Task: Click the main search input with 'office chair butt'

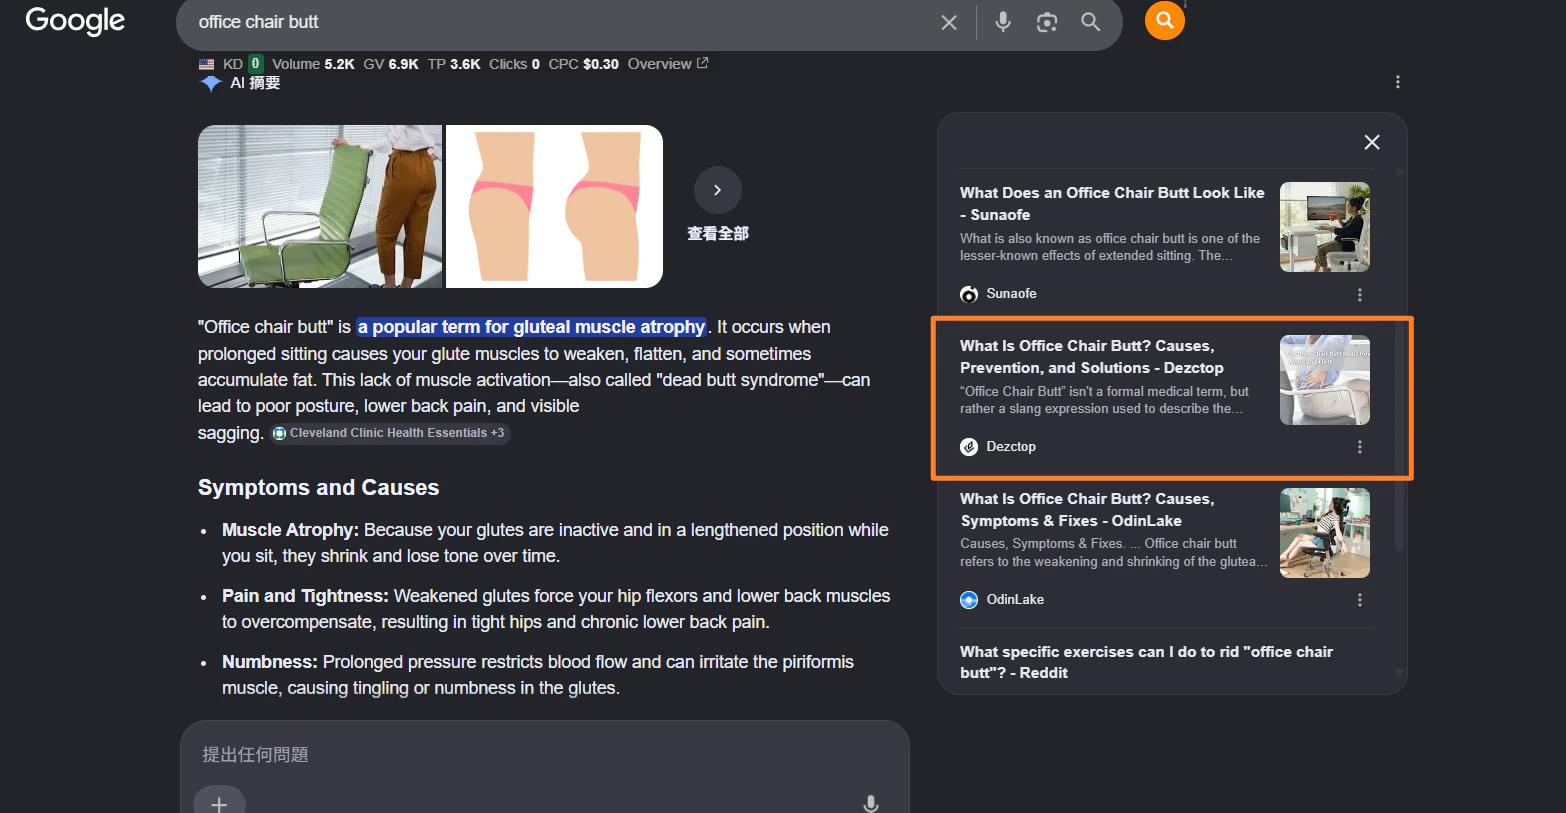Action: click(x=560, y=22)
